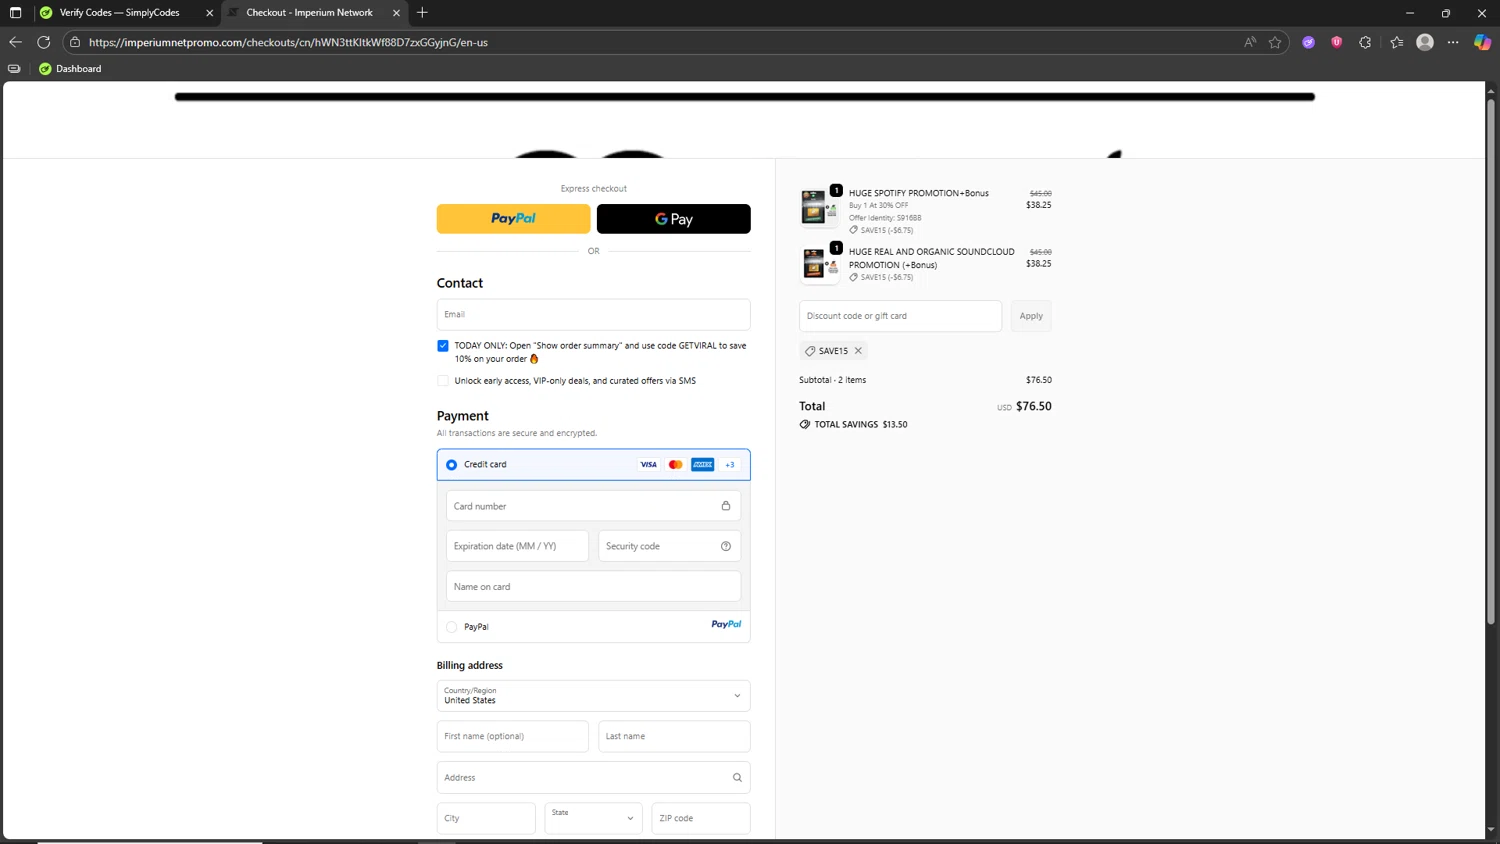Switch to Checkout Imperium Network tab
This screenshot has height=844, width=1500.
(312, 13)
